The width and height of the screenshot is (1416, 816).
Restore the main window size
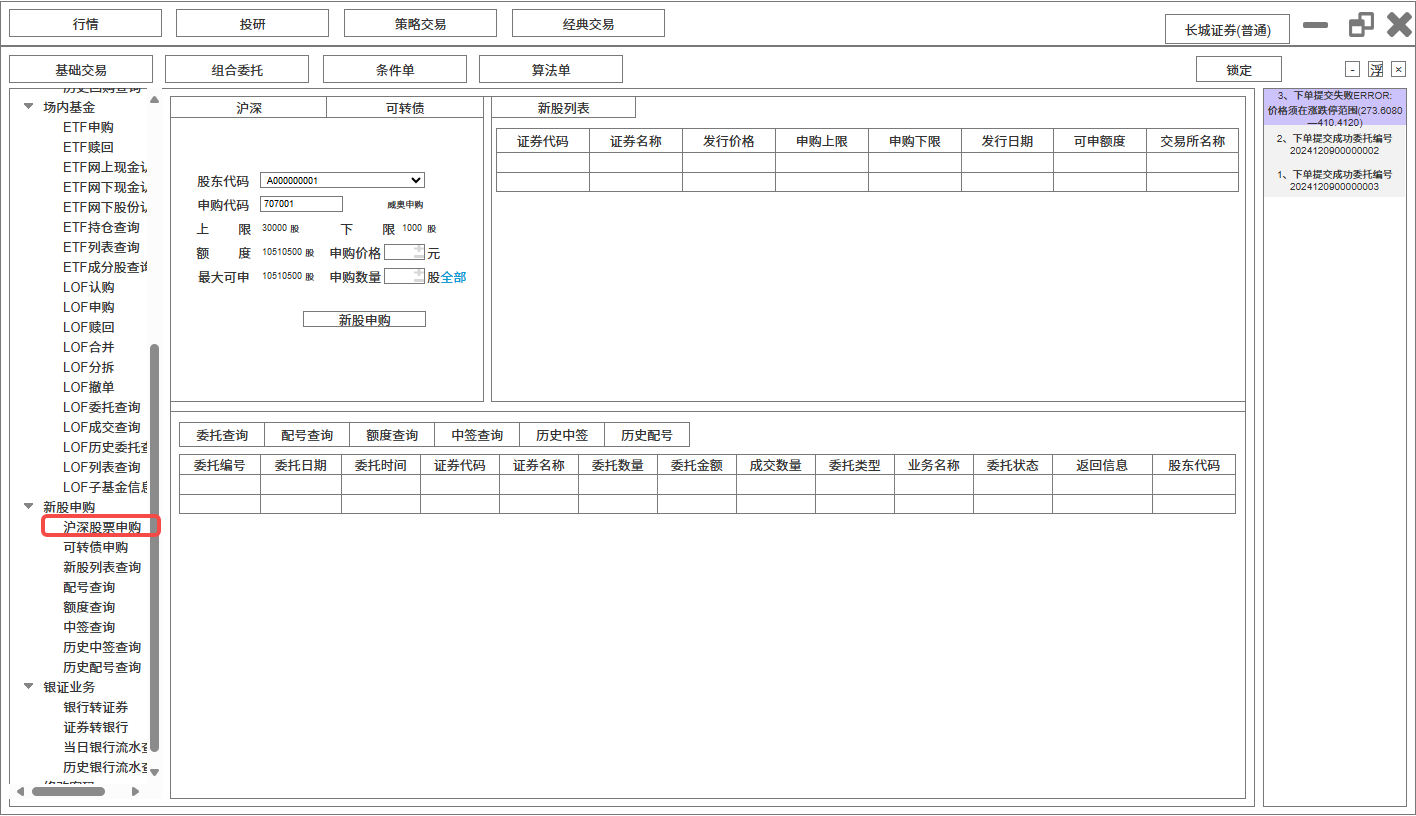pyautogui.click(x=1361, y=25)
